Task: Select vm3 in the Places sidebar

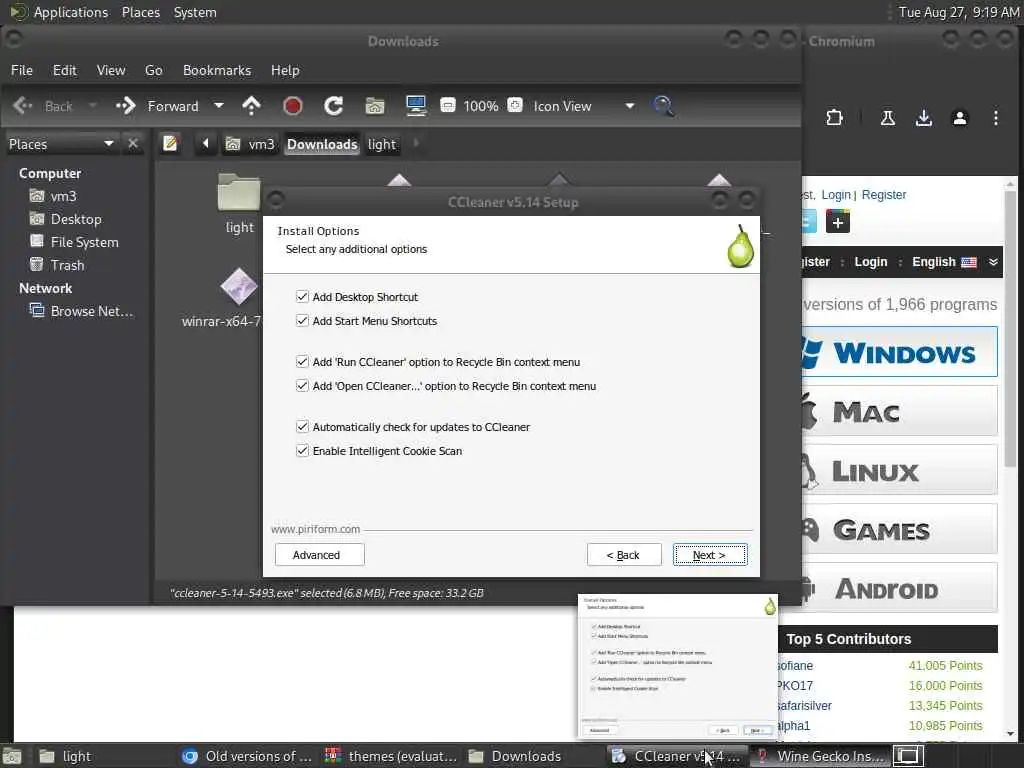Action: pyautogui.click(x=63, y=196)
